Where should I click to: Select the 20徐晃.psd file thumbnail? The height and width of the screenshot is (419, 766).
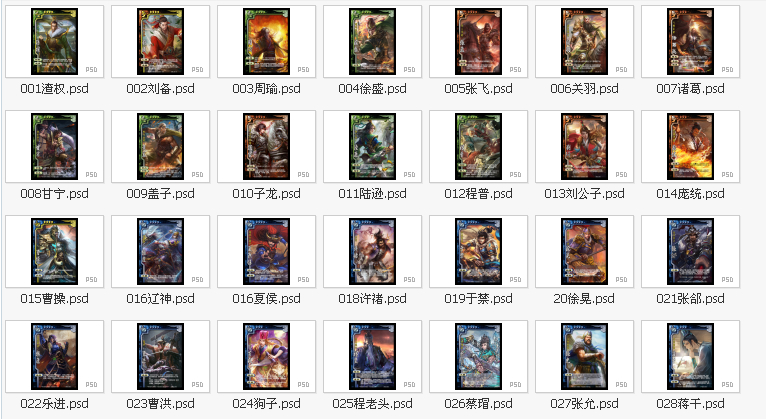[x=584, y=251]
